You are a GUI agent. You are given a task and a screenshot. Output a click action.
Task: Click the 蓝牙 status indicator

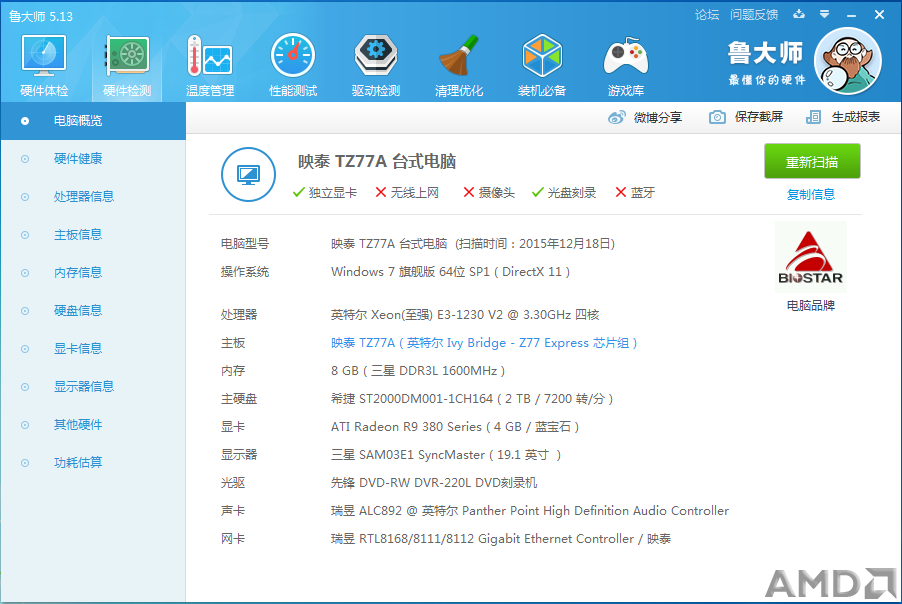[x=635, y=193]
